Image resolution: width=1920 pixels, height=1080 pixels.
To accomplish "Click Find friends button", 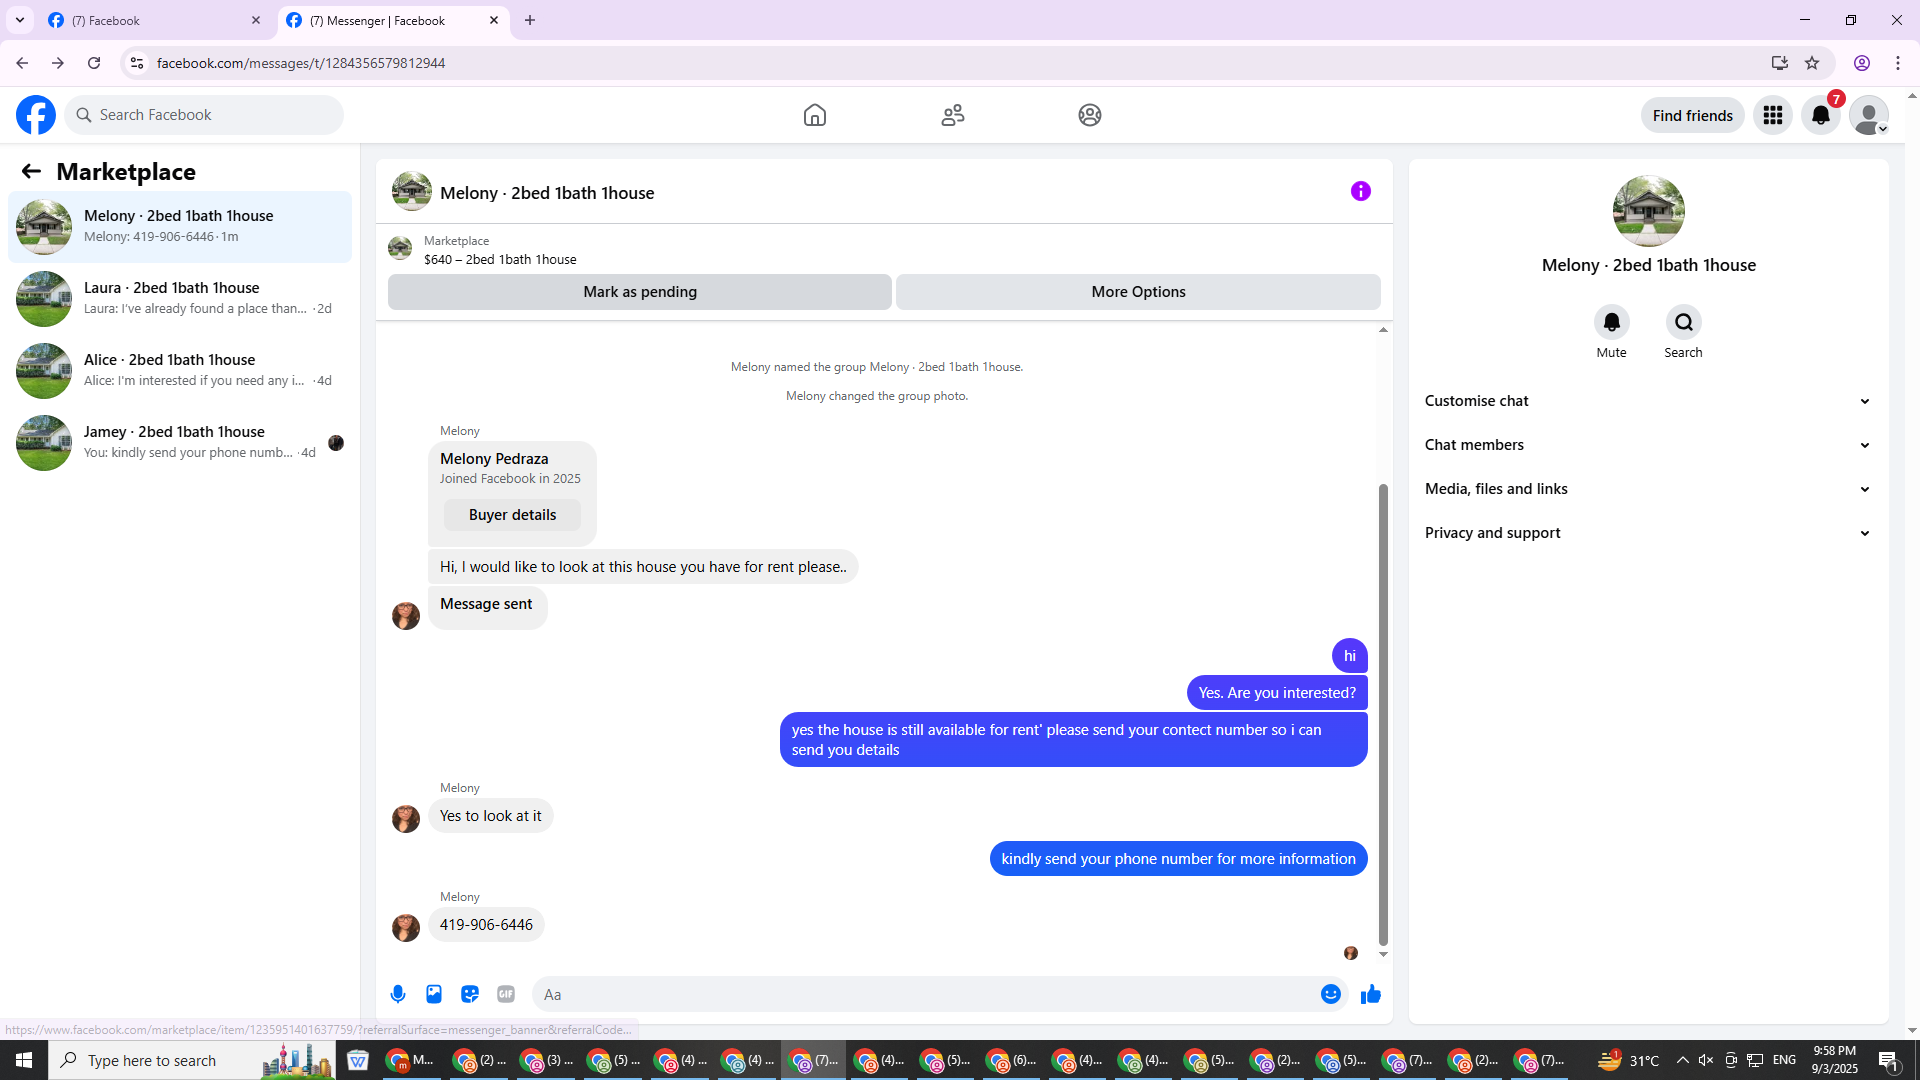I will pos(1692,115).
